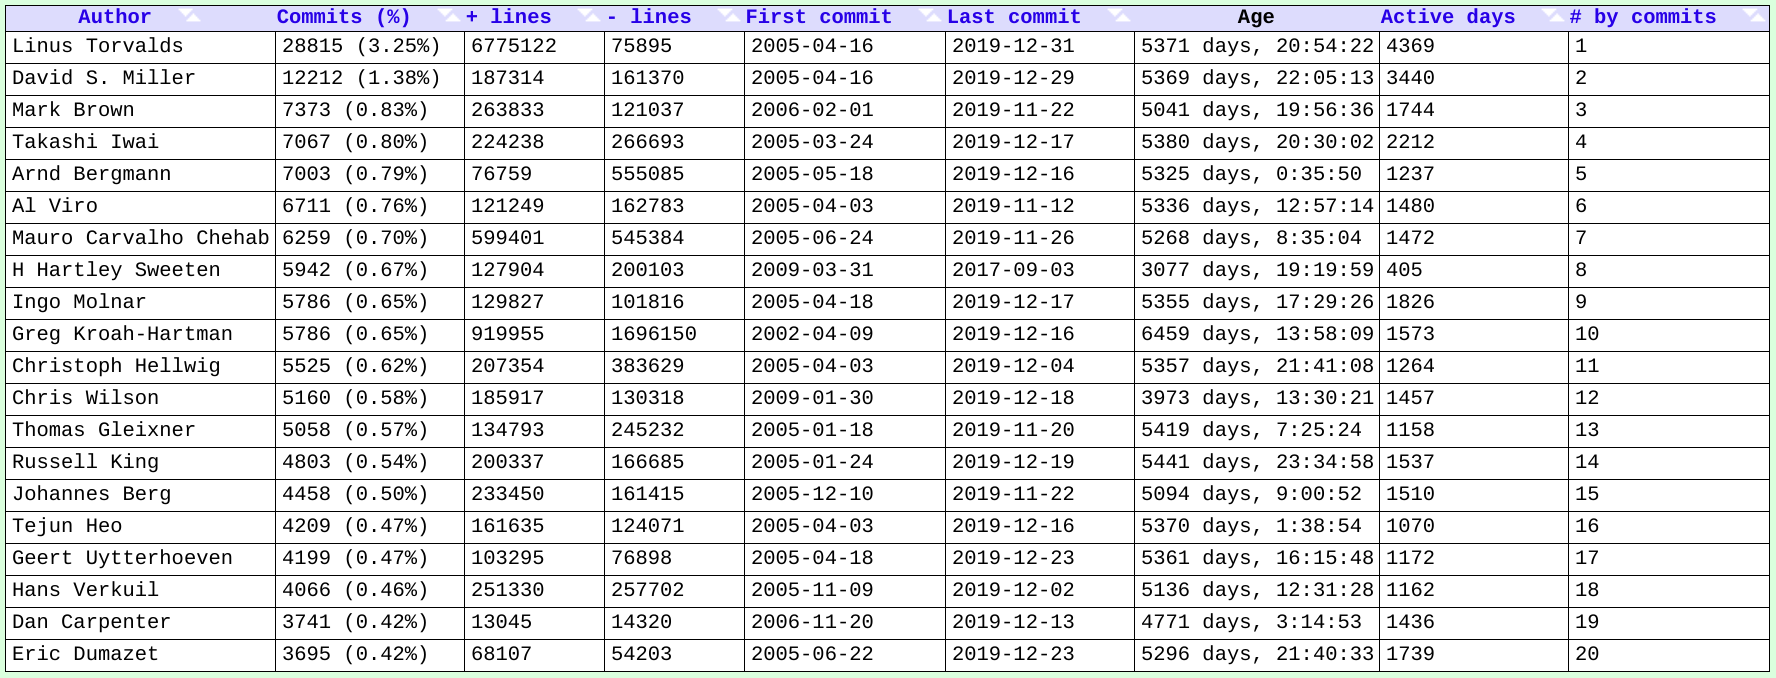Click sort arrow icon beside # by commits header
Viewport: 1776px width, 678px height.
pyautogui.click(x=1753, y=16)
